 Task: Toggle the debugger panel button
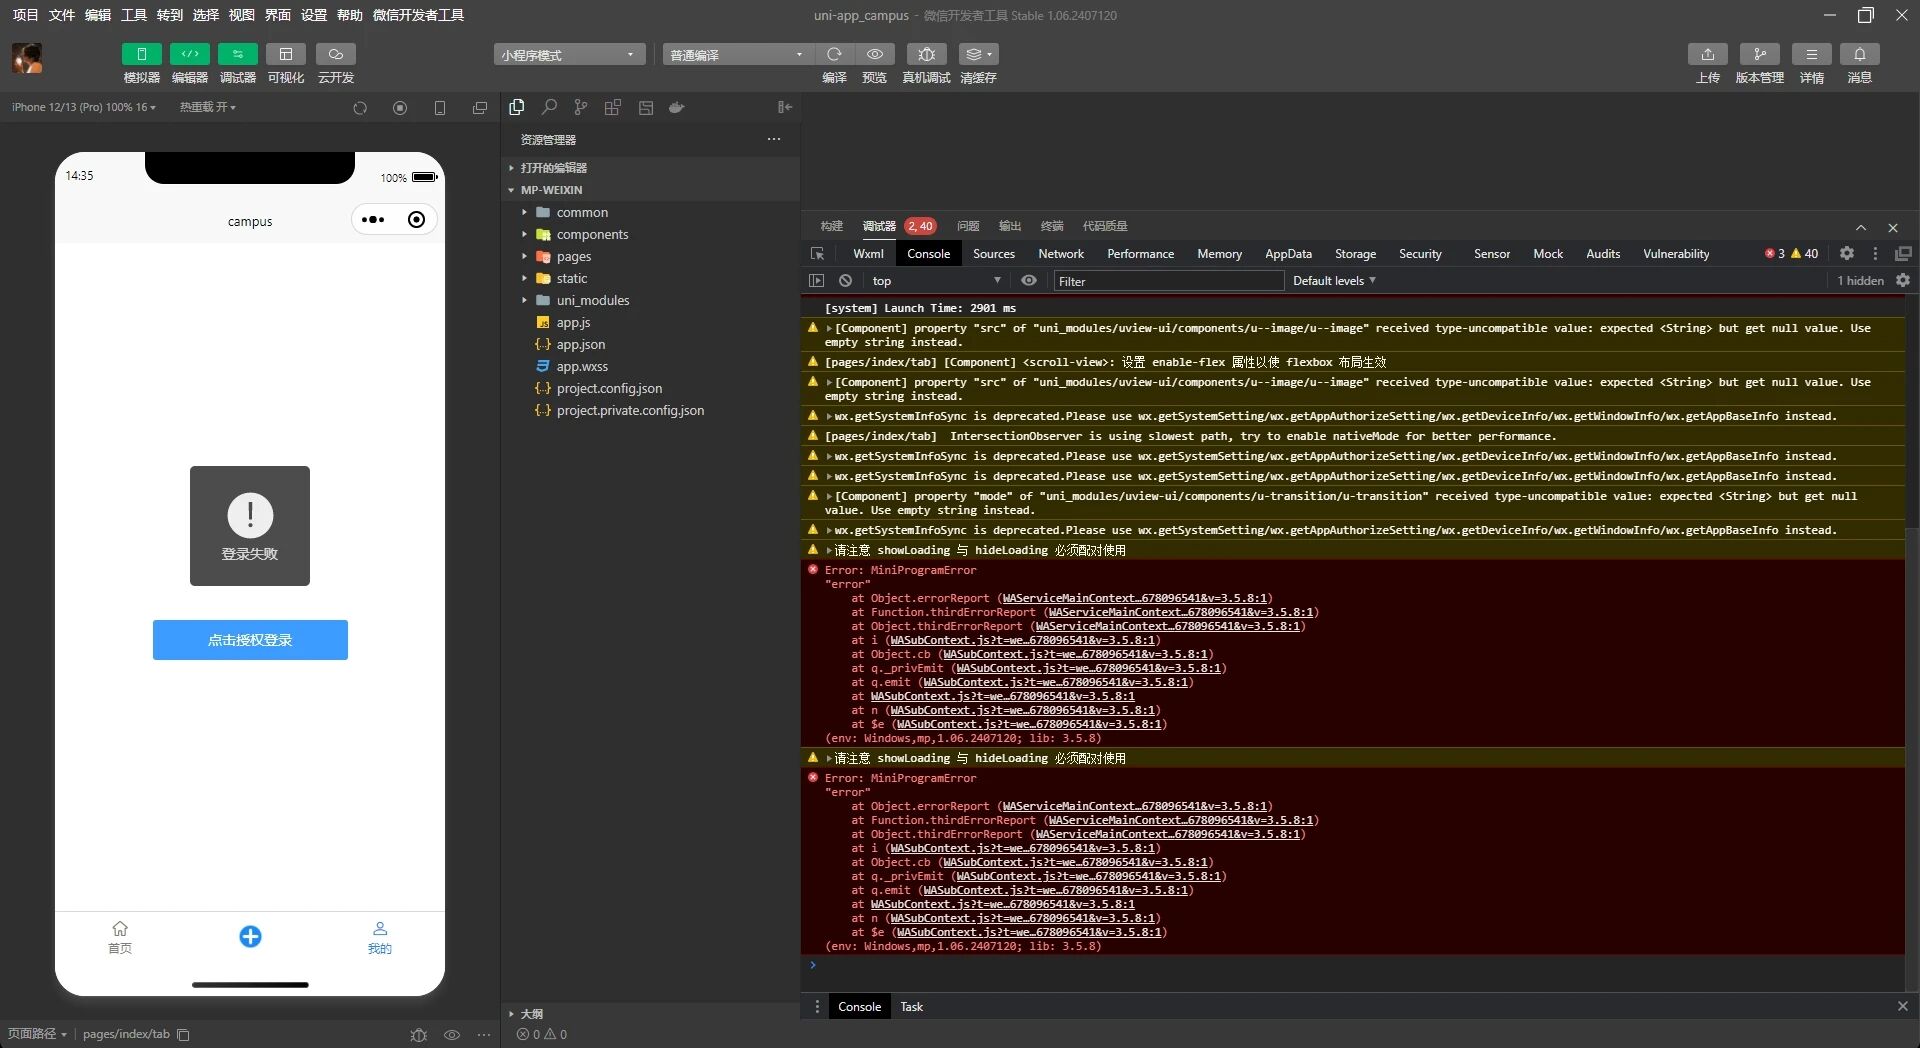[237, 54]
